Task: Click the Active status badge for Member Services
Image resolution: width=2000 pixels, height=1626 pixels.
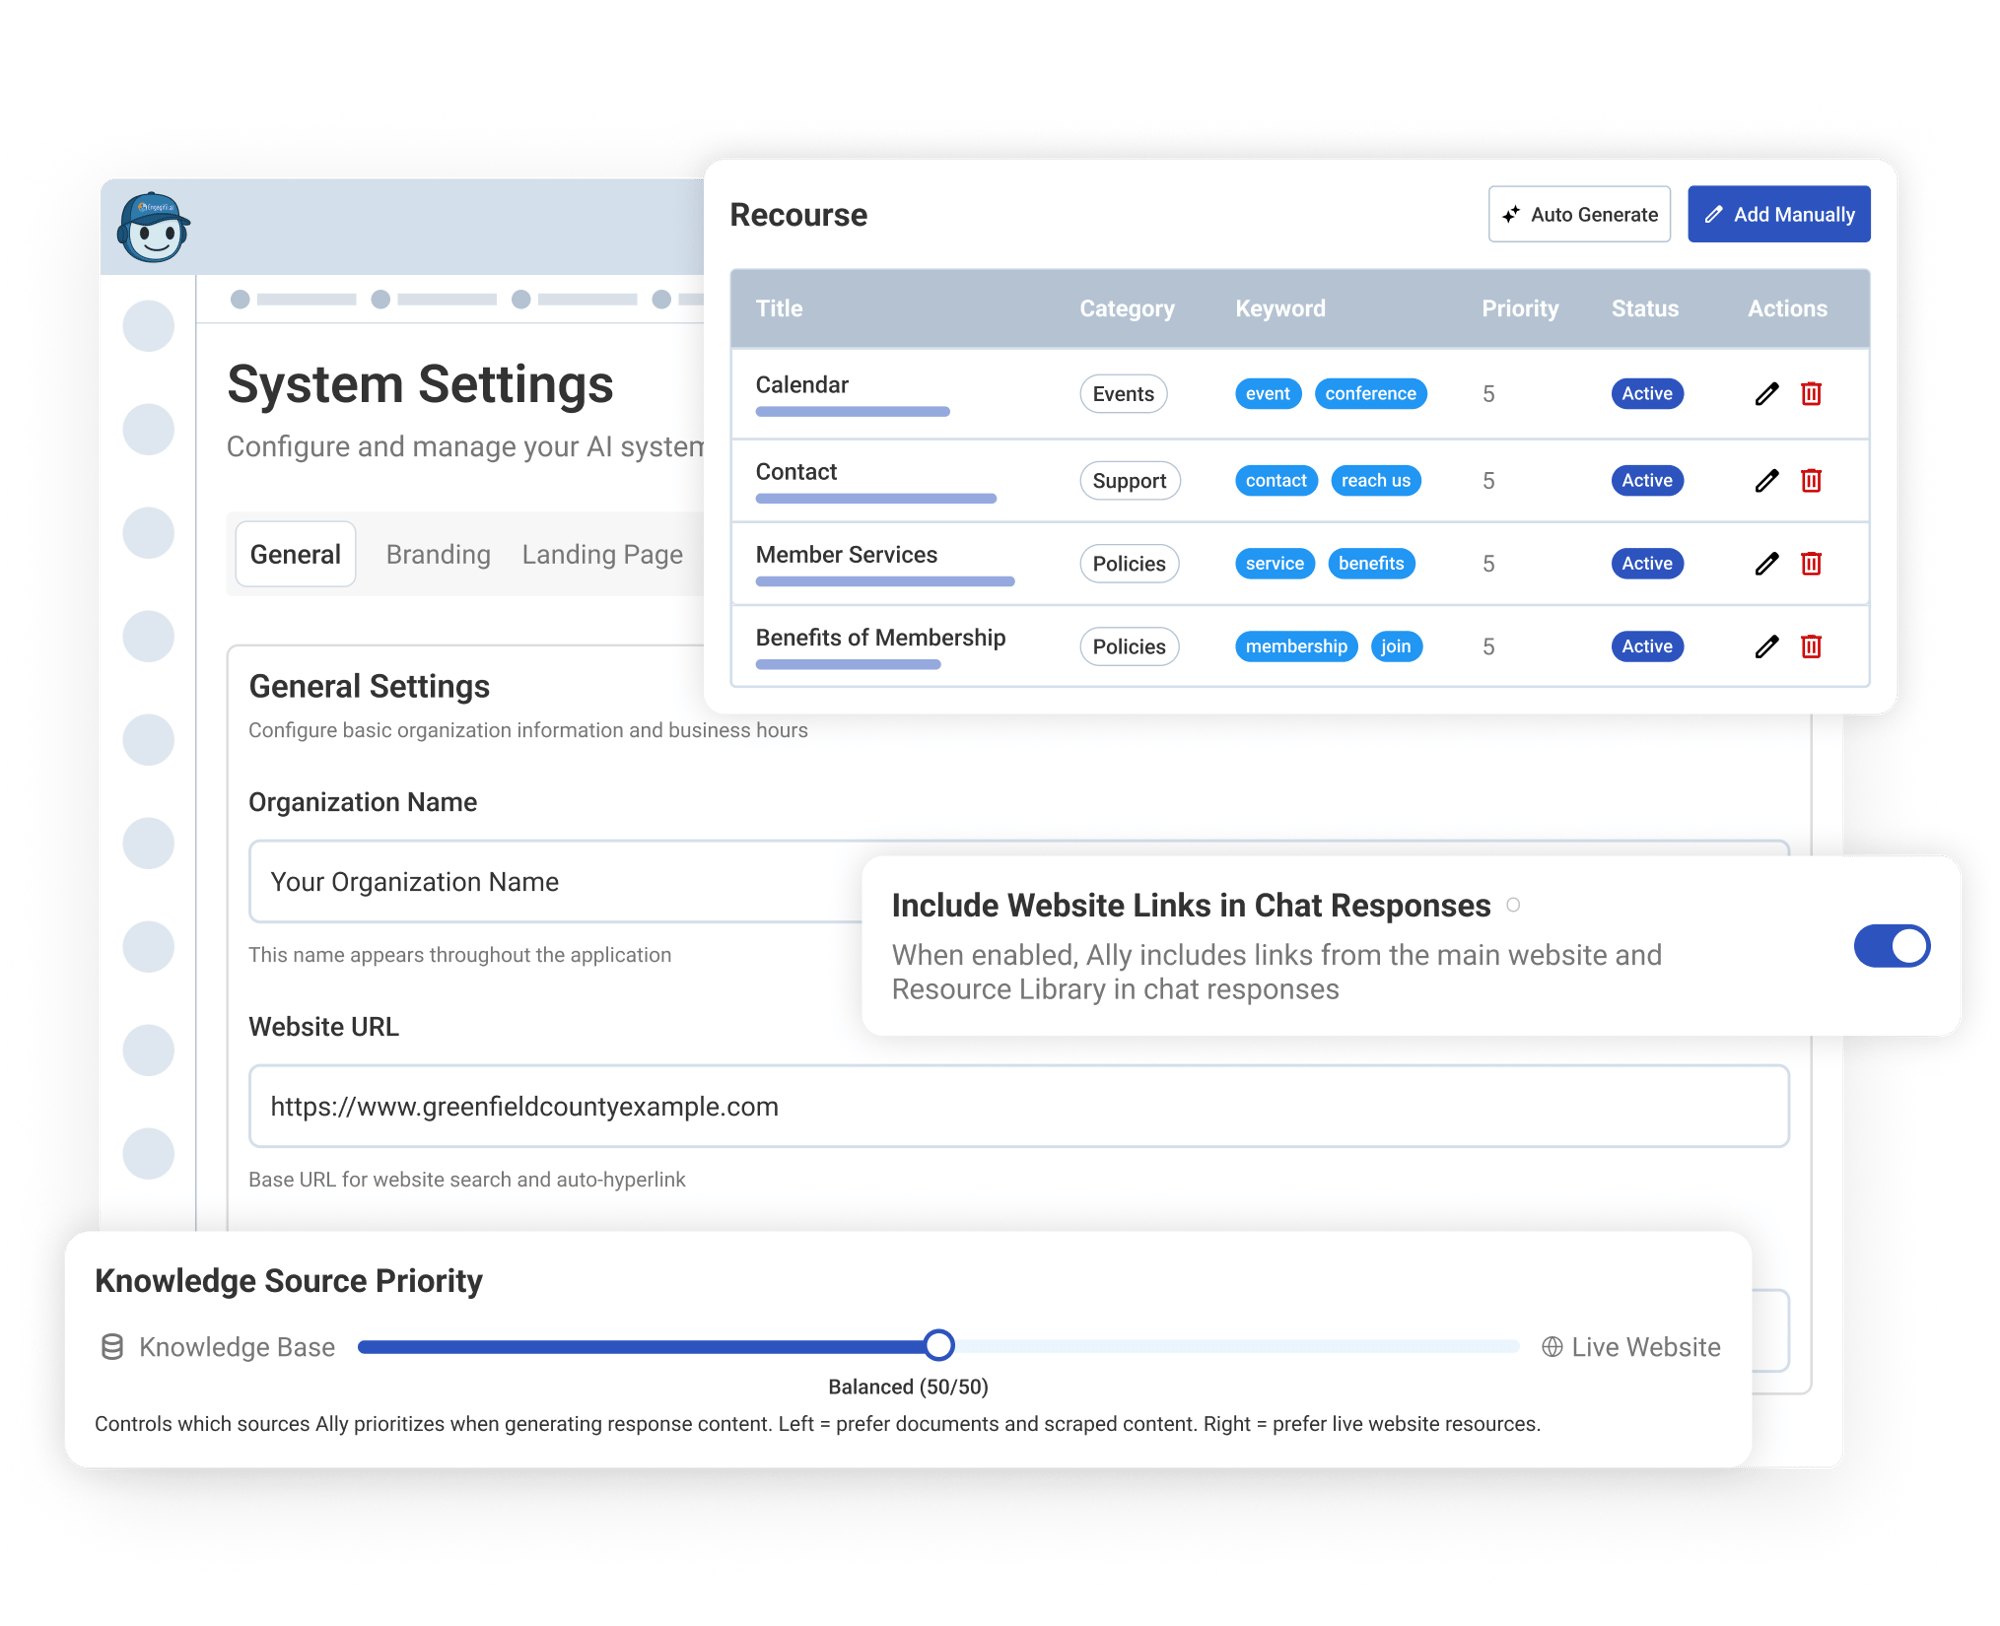Action: [1647, 564]
